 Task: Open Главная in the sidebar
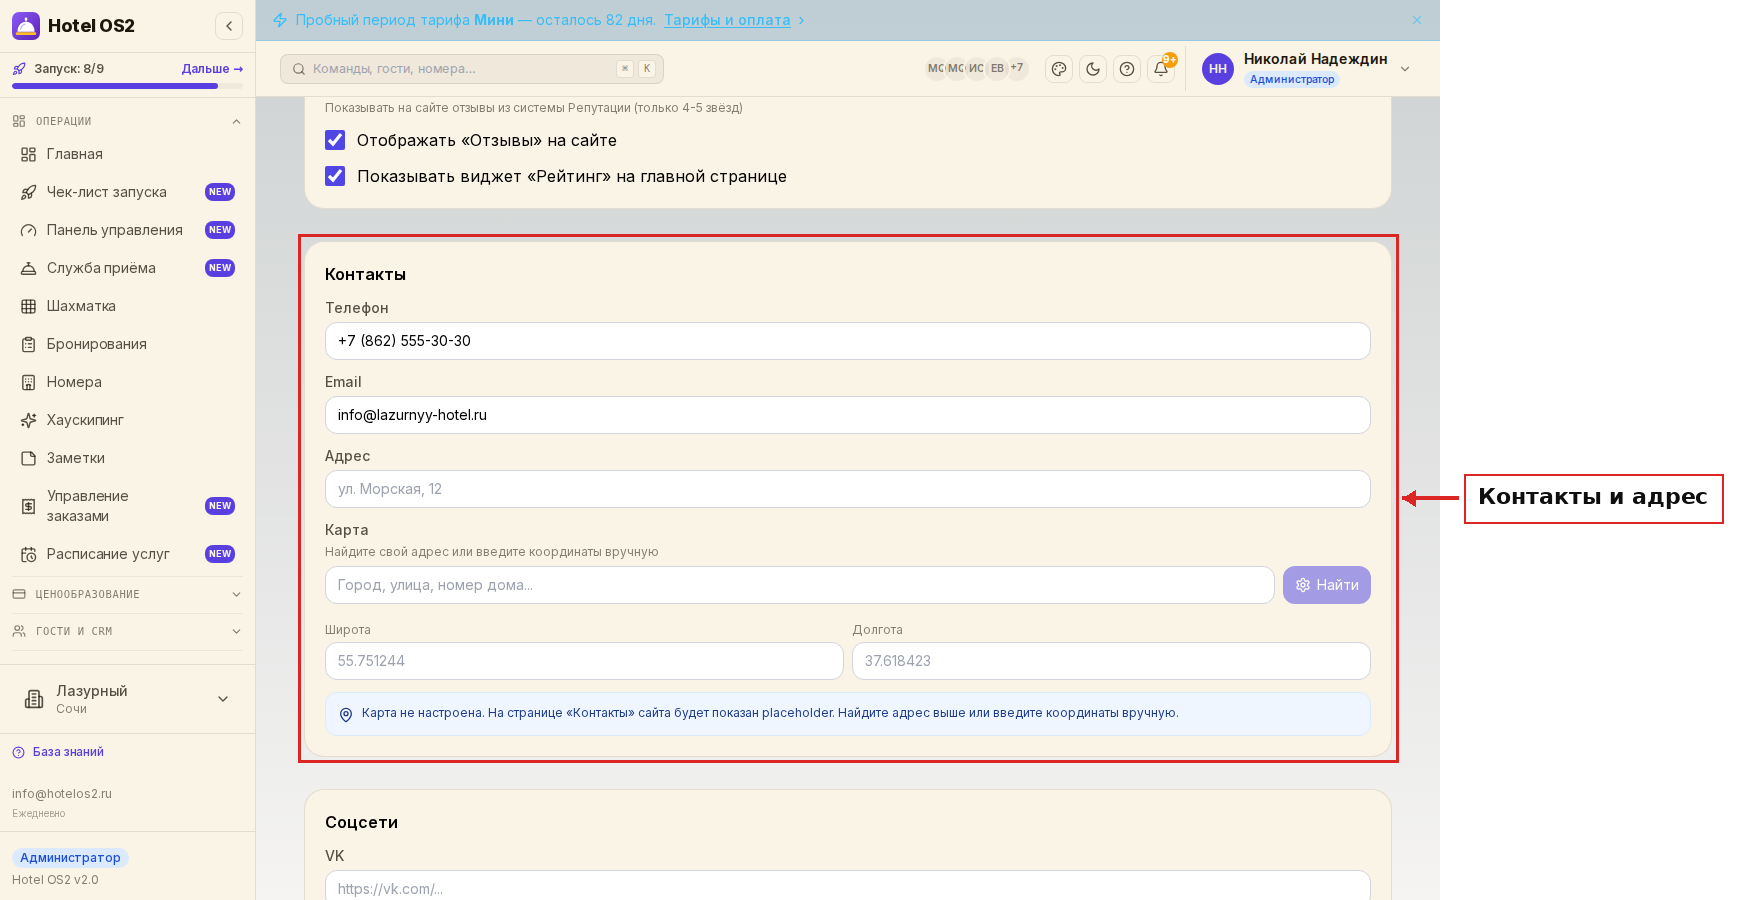click(x=128, y=154)
